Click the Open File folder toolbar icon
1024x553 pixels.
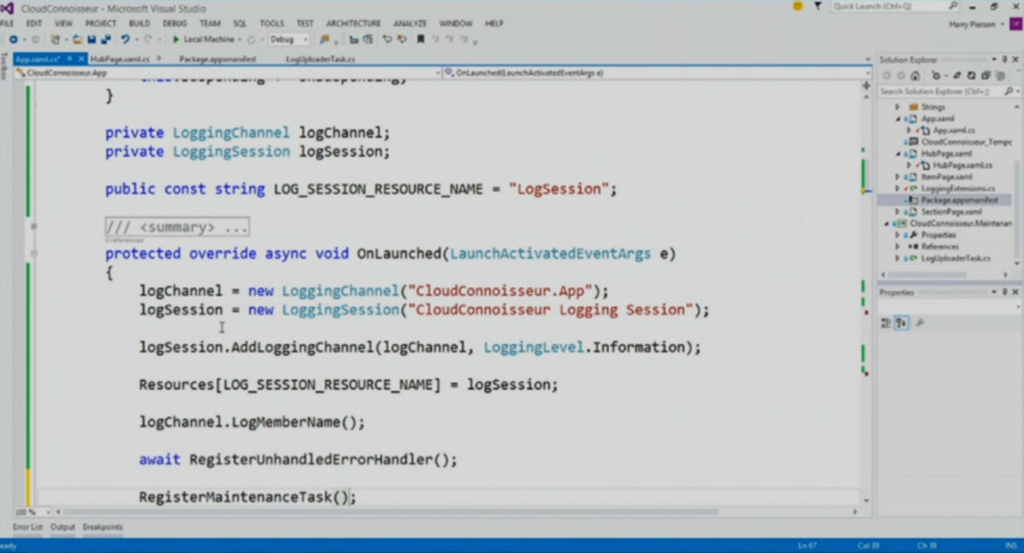[x=77, y=39]
